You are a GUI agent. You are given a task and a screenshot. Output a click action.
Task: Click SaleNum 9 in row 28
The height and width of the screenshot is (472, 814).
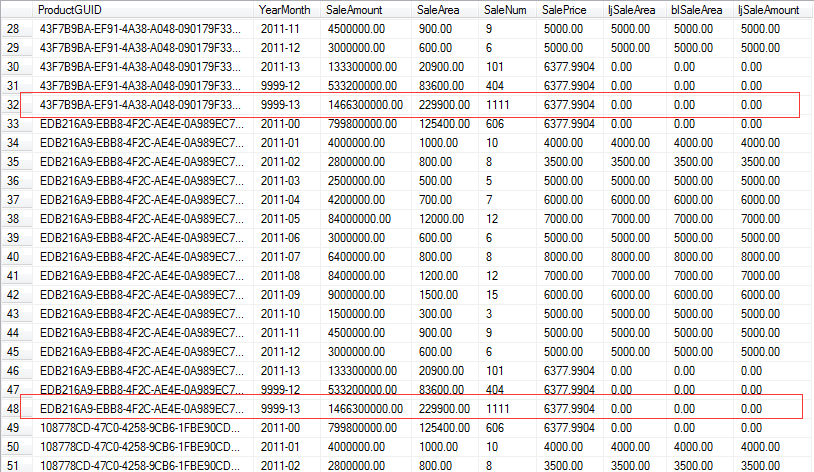tap(489, 29)
